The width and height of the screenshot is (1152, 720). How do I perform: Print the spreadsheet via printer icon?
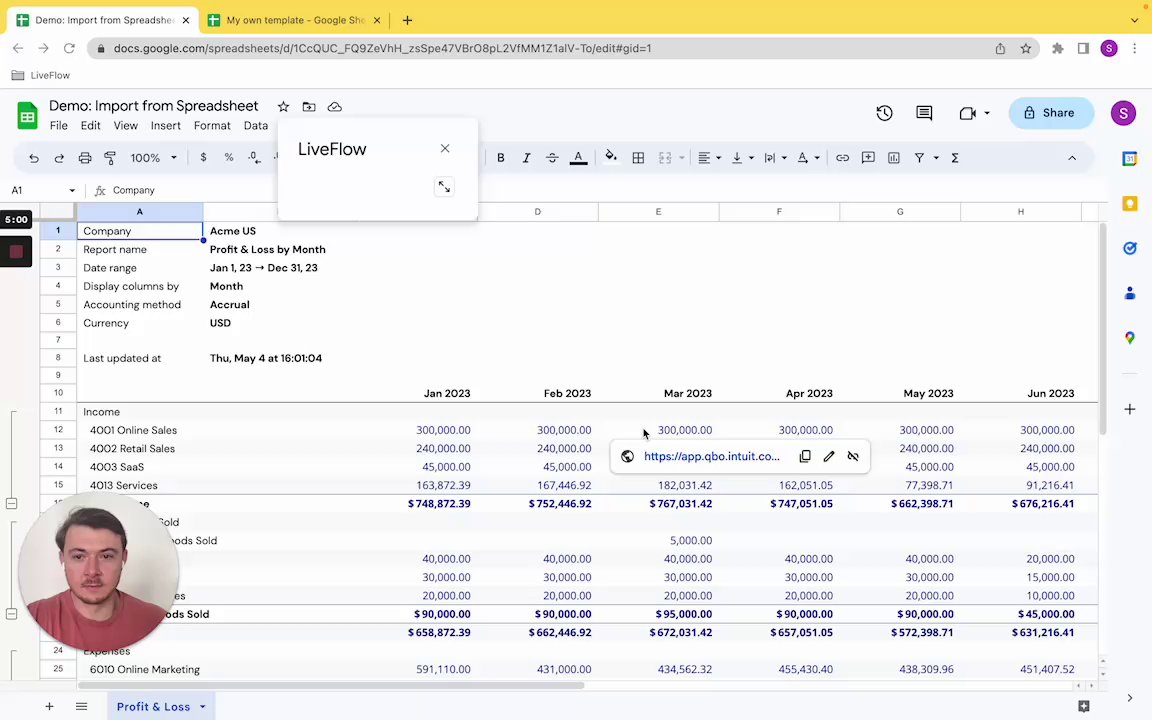[x=85, y=158]
